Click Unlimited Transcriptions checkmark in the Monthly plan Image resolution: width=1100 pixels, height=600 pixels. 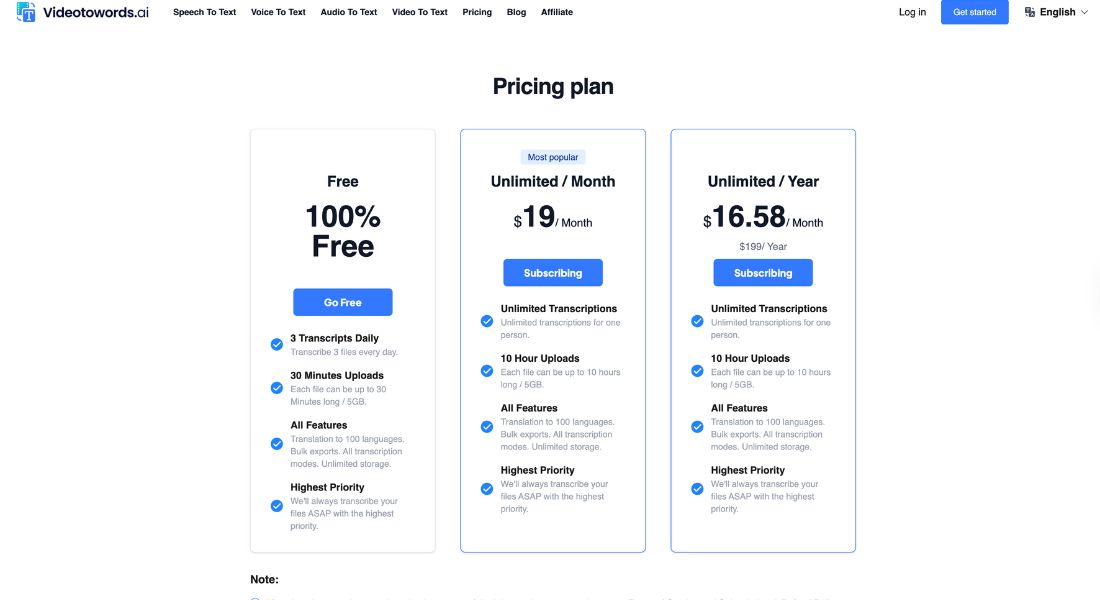click(487, 321)
